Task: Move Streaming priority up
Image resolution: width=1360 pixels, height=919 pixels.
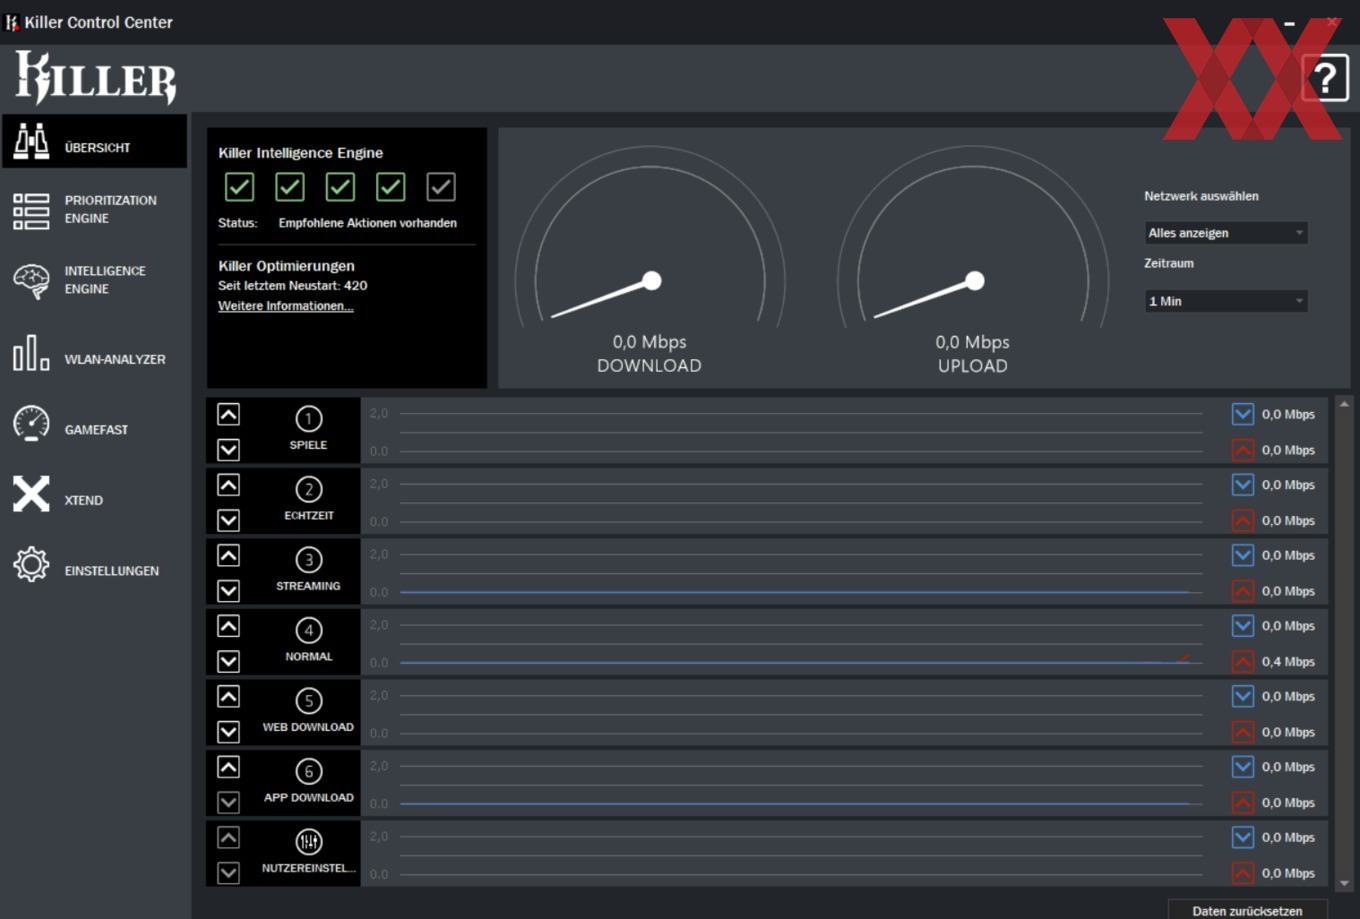Action: (x=228, y=556)
